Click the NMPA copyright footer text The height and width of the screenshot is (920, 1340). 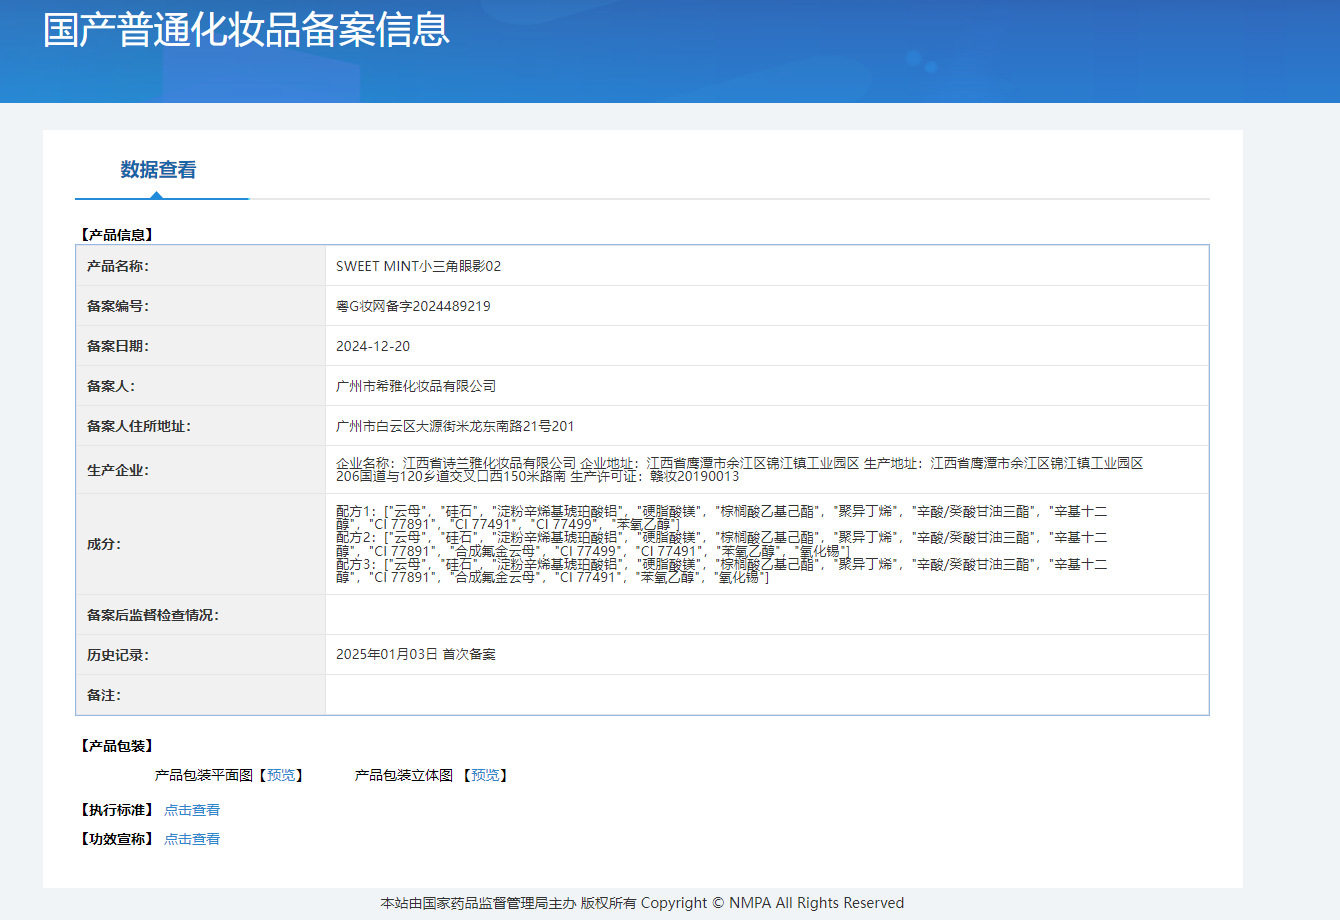pos(642,903)
